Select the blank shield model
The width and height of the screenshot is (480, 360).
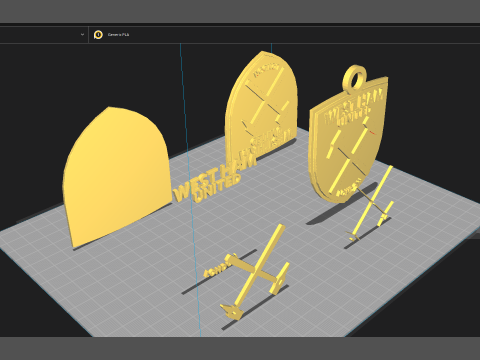tap(117, 177)
